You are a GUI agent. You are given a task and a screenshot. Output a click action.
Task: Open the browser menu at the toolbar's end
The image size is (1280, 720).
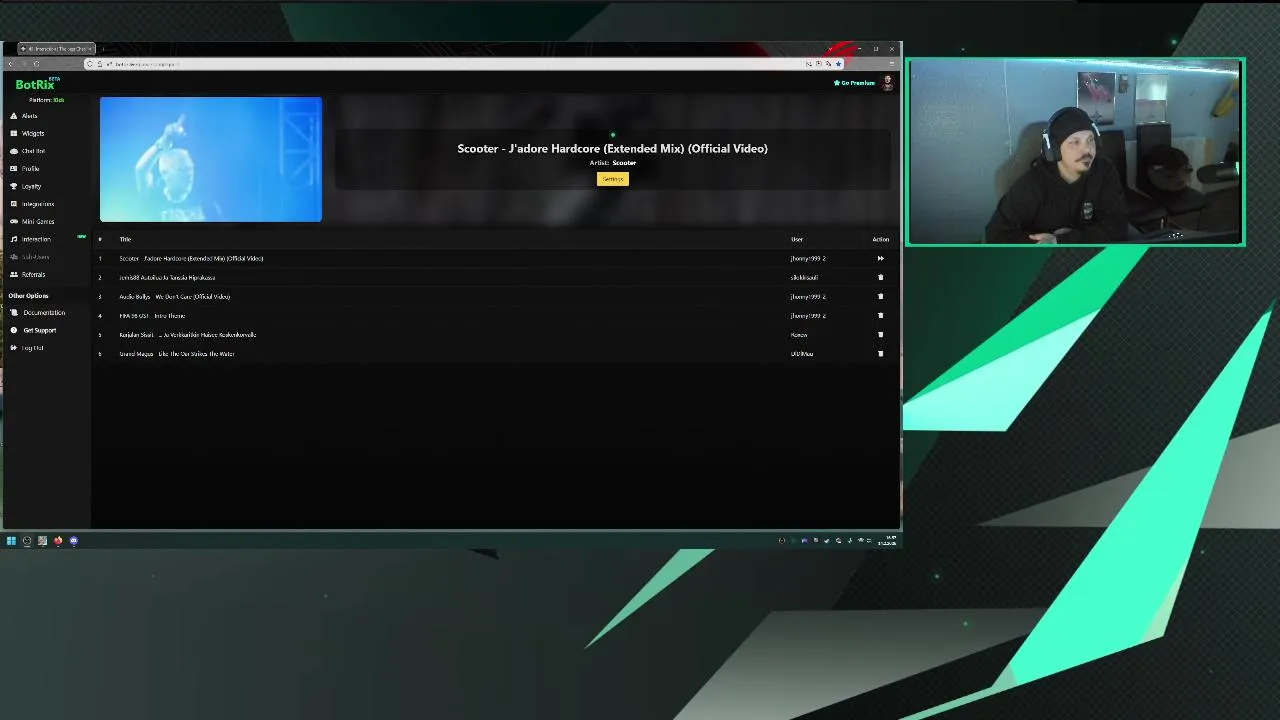point(893,64)
